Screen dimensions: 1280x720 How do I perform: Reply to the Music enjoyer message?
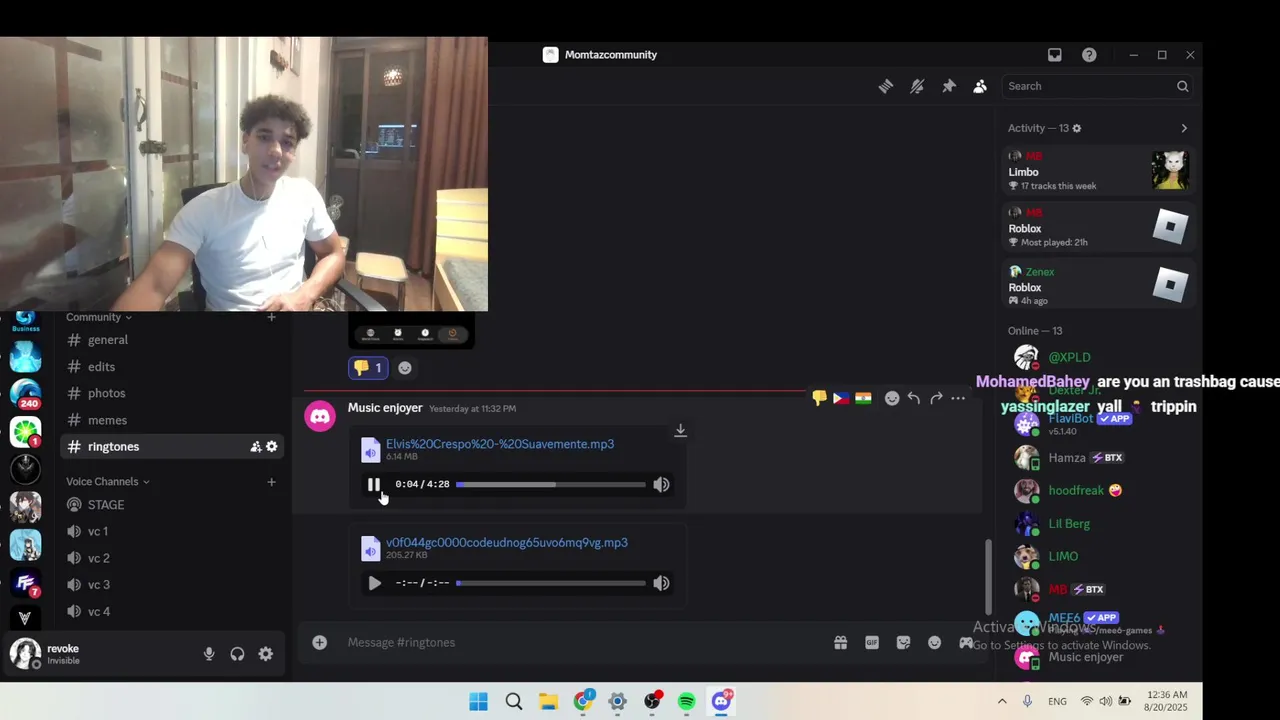coord(914,398)
